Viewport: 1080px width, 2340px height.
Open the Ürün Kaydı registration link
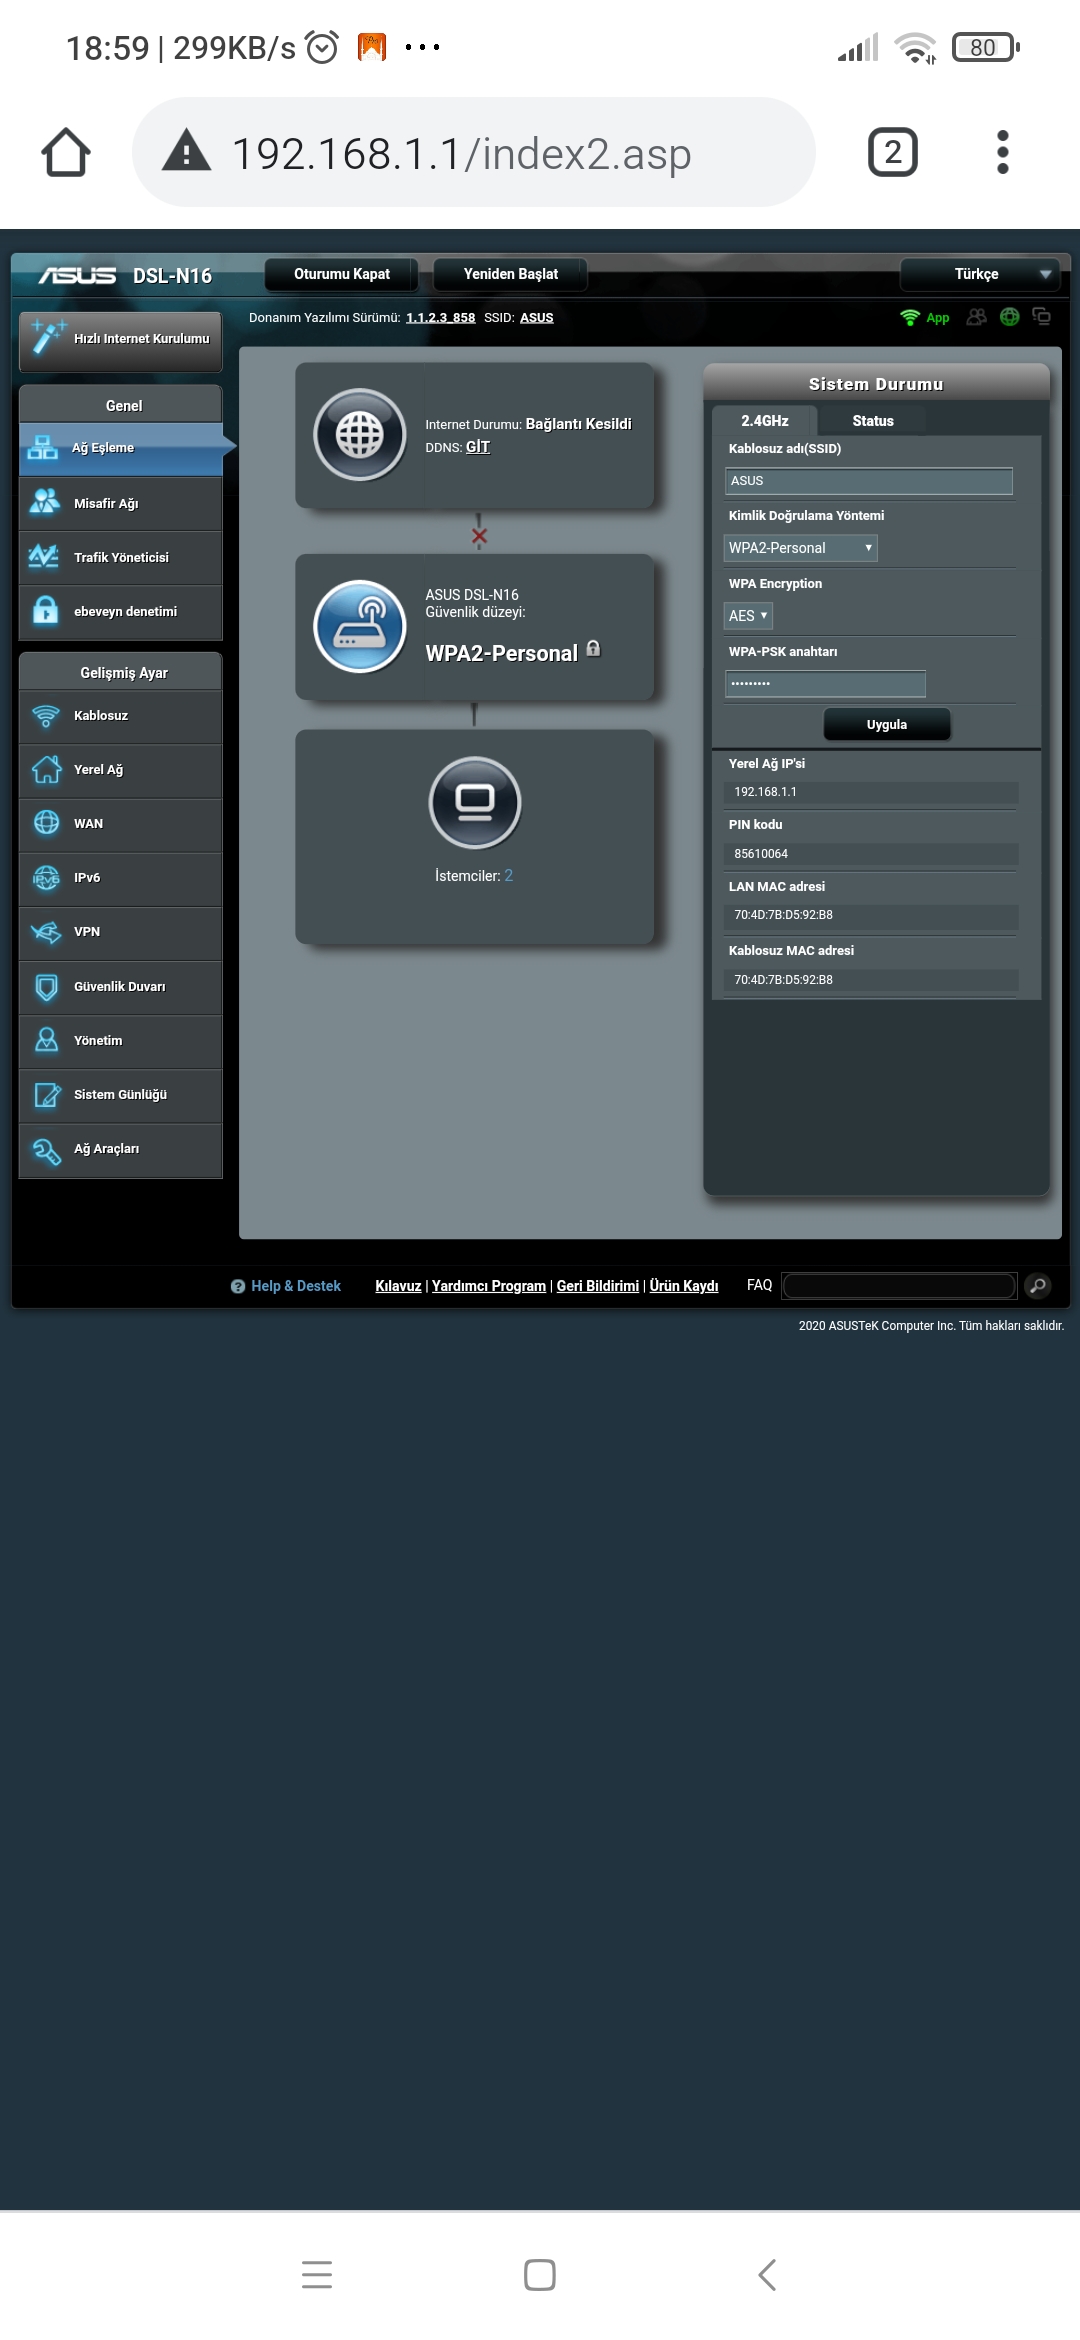click(684, 1286)
